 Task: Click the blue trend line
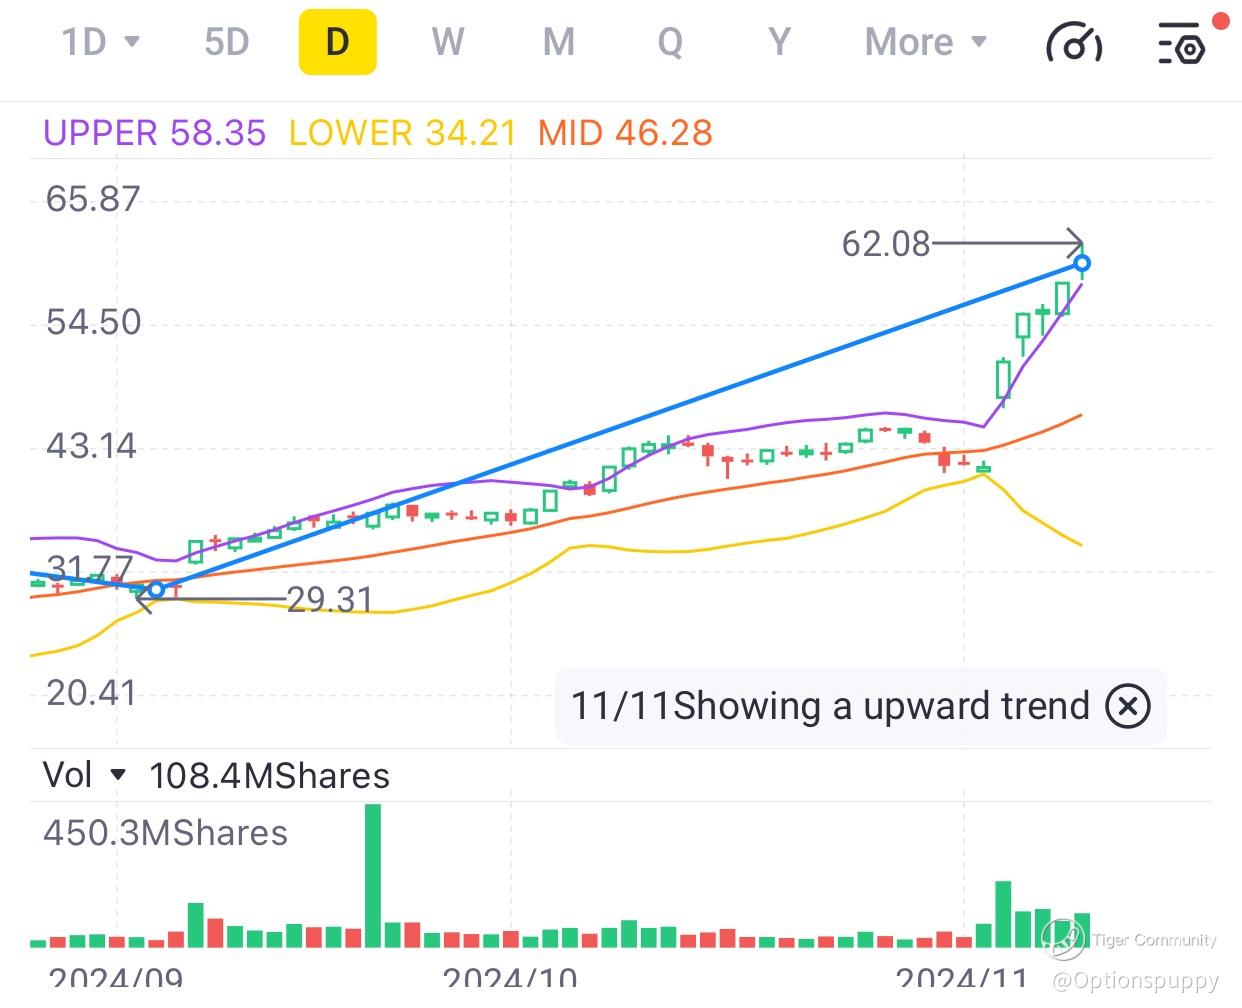pyautogui.click(x=618, y=426)
